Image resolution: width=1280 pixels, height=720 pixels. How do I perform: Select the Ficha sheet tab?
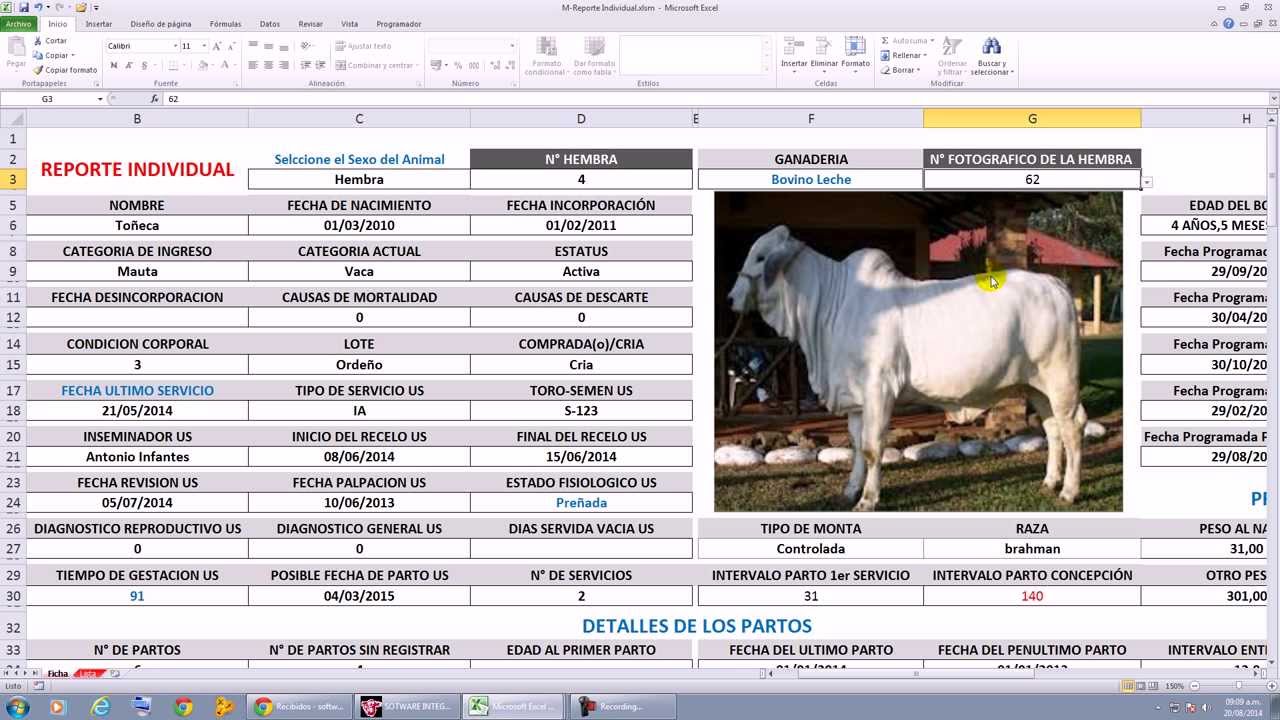click(x=58, y=674)
